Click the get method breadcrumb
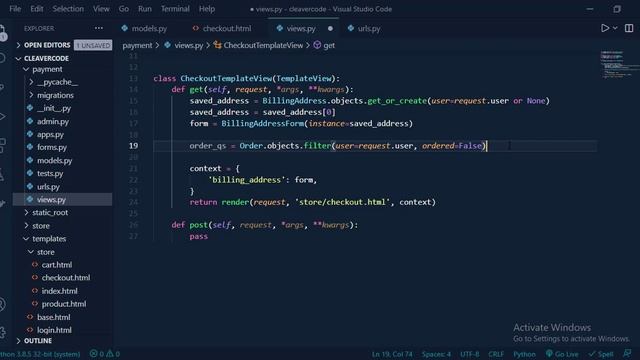The height and width of the screenshot is (360, 640). pyautogui.click(x=329, y=45)
